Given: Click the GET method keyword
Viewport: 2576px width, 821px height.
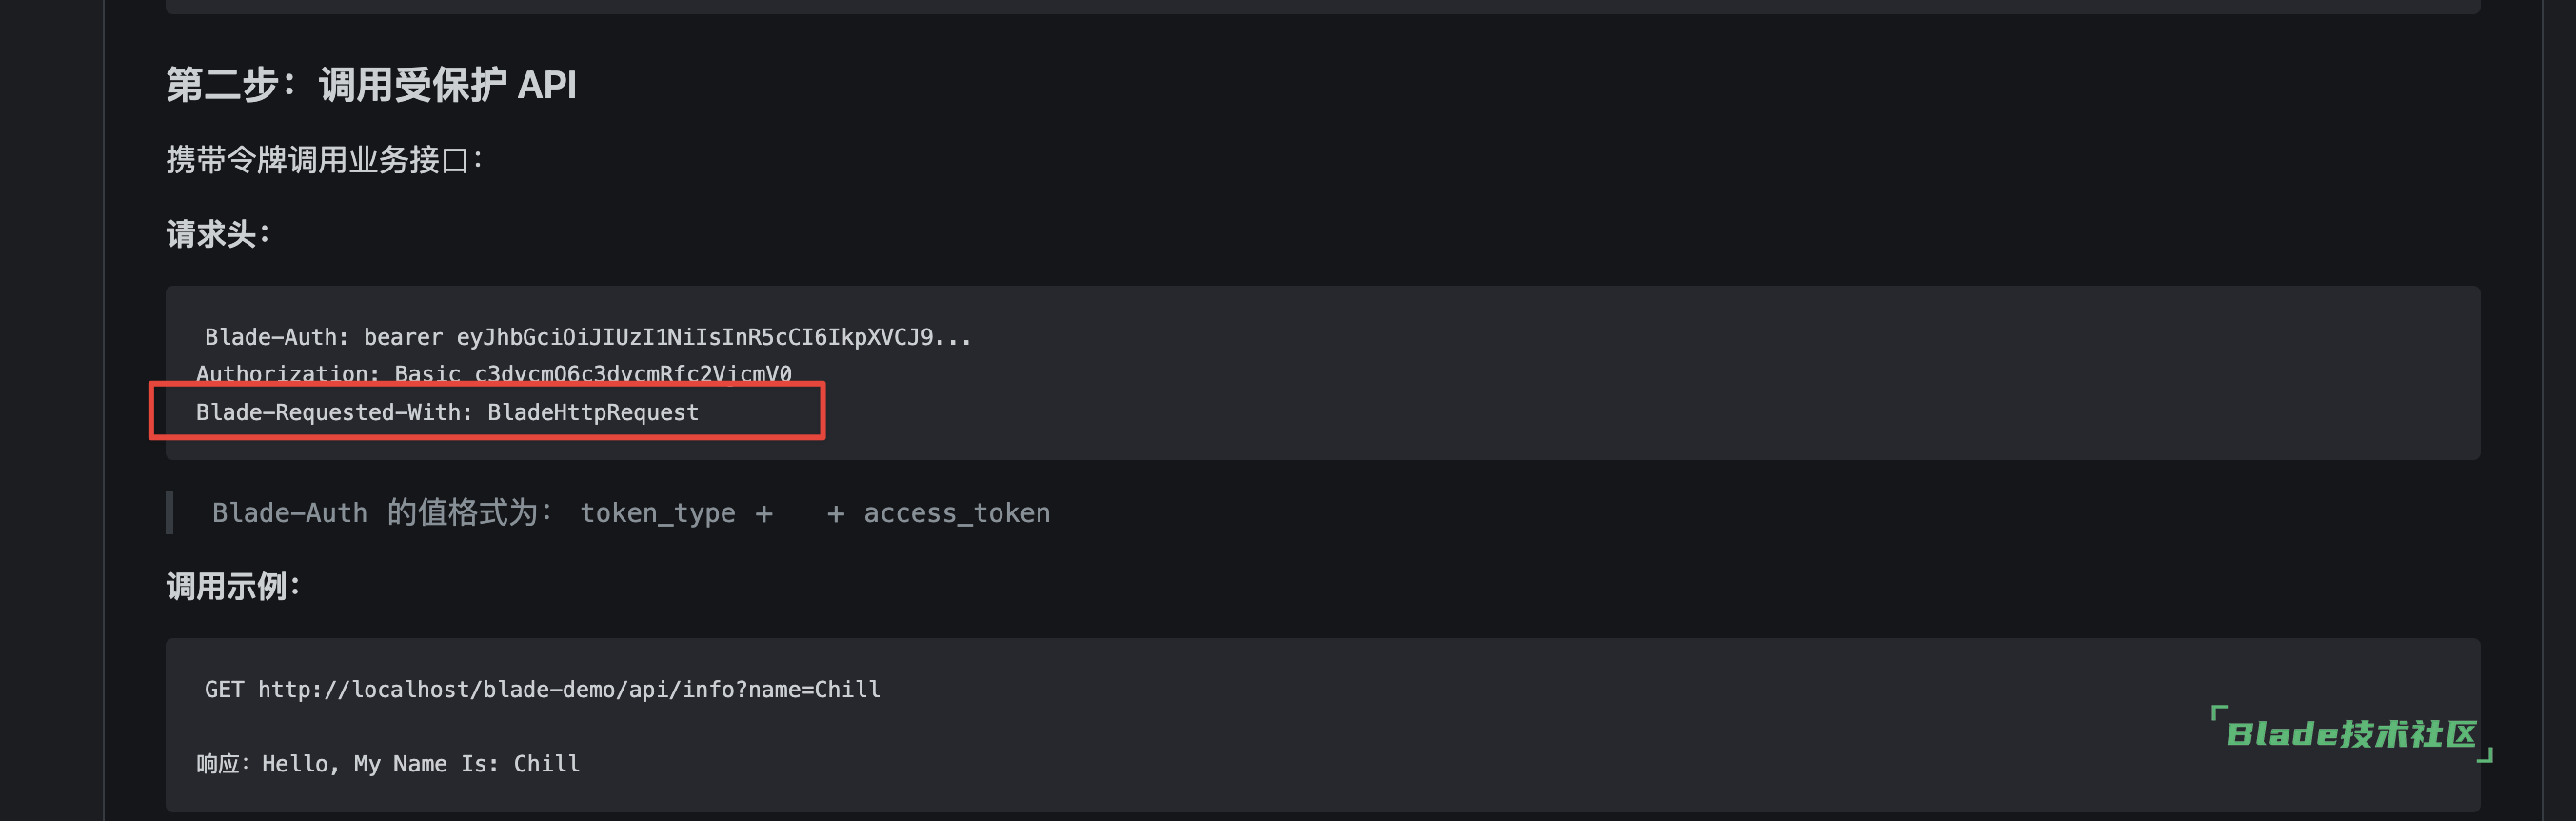Looking at the screenshot, I should (x=224, y=689).
